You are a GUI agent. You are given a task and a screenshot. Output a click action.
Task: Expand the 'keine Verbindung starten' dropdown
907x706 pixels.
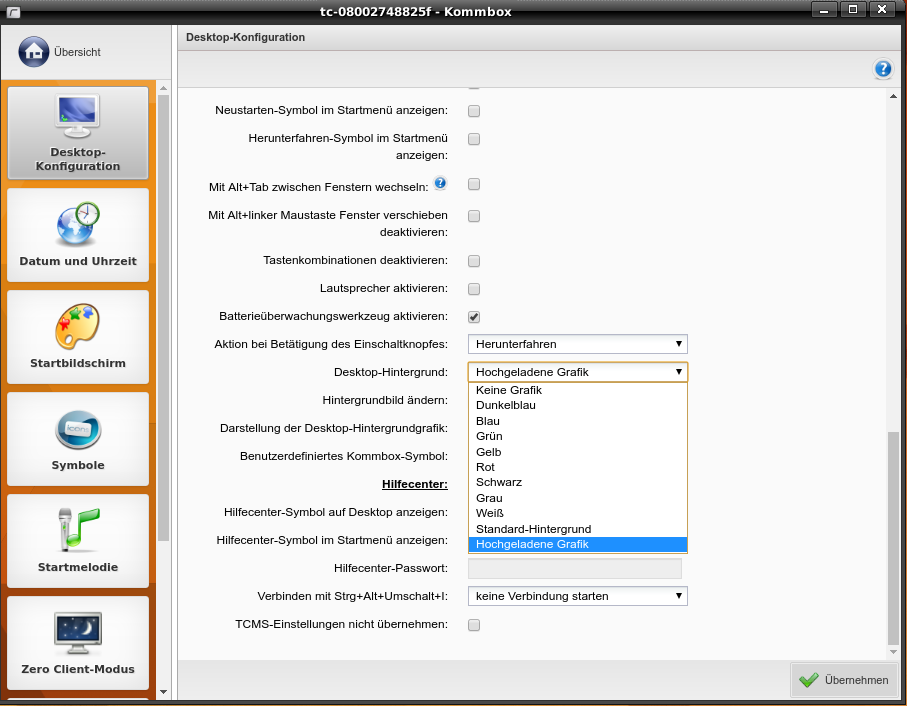578,596
